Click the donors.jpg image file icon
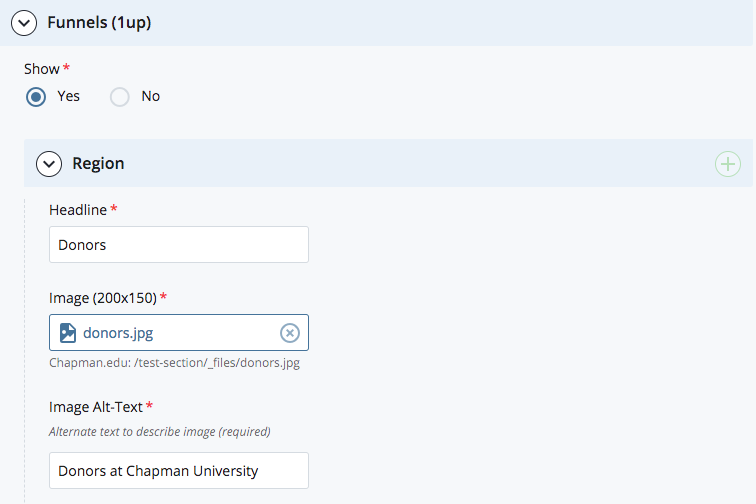756x504 pixels. point(67,333)
